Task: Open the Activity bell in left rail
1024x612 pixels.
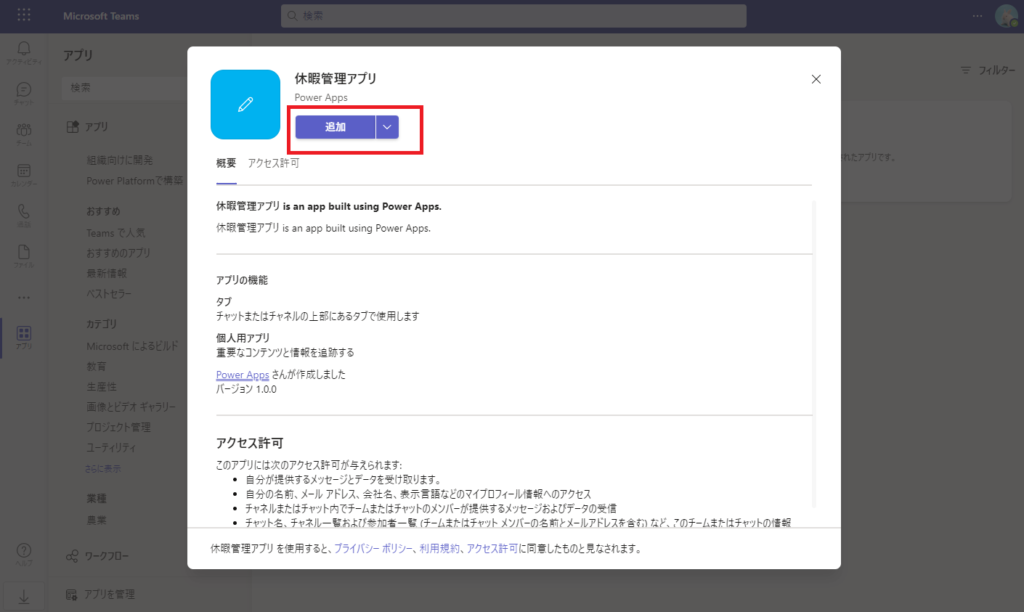Action: pyautogui.click(x=24, y=52)
